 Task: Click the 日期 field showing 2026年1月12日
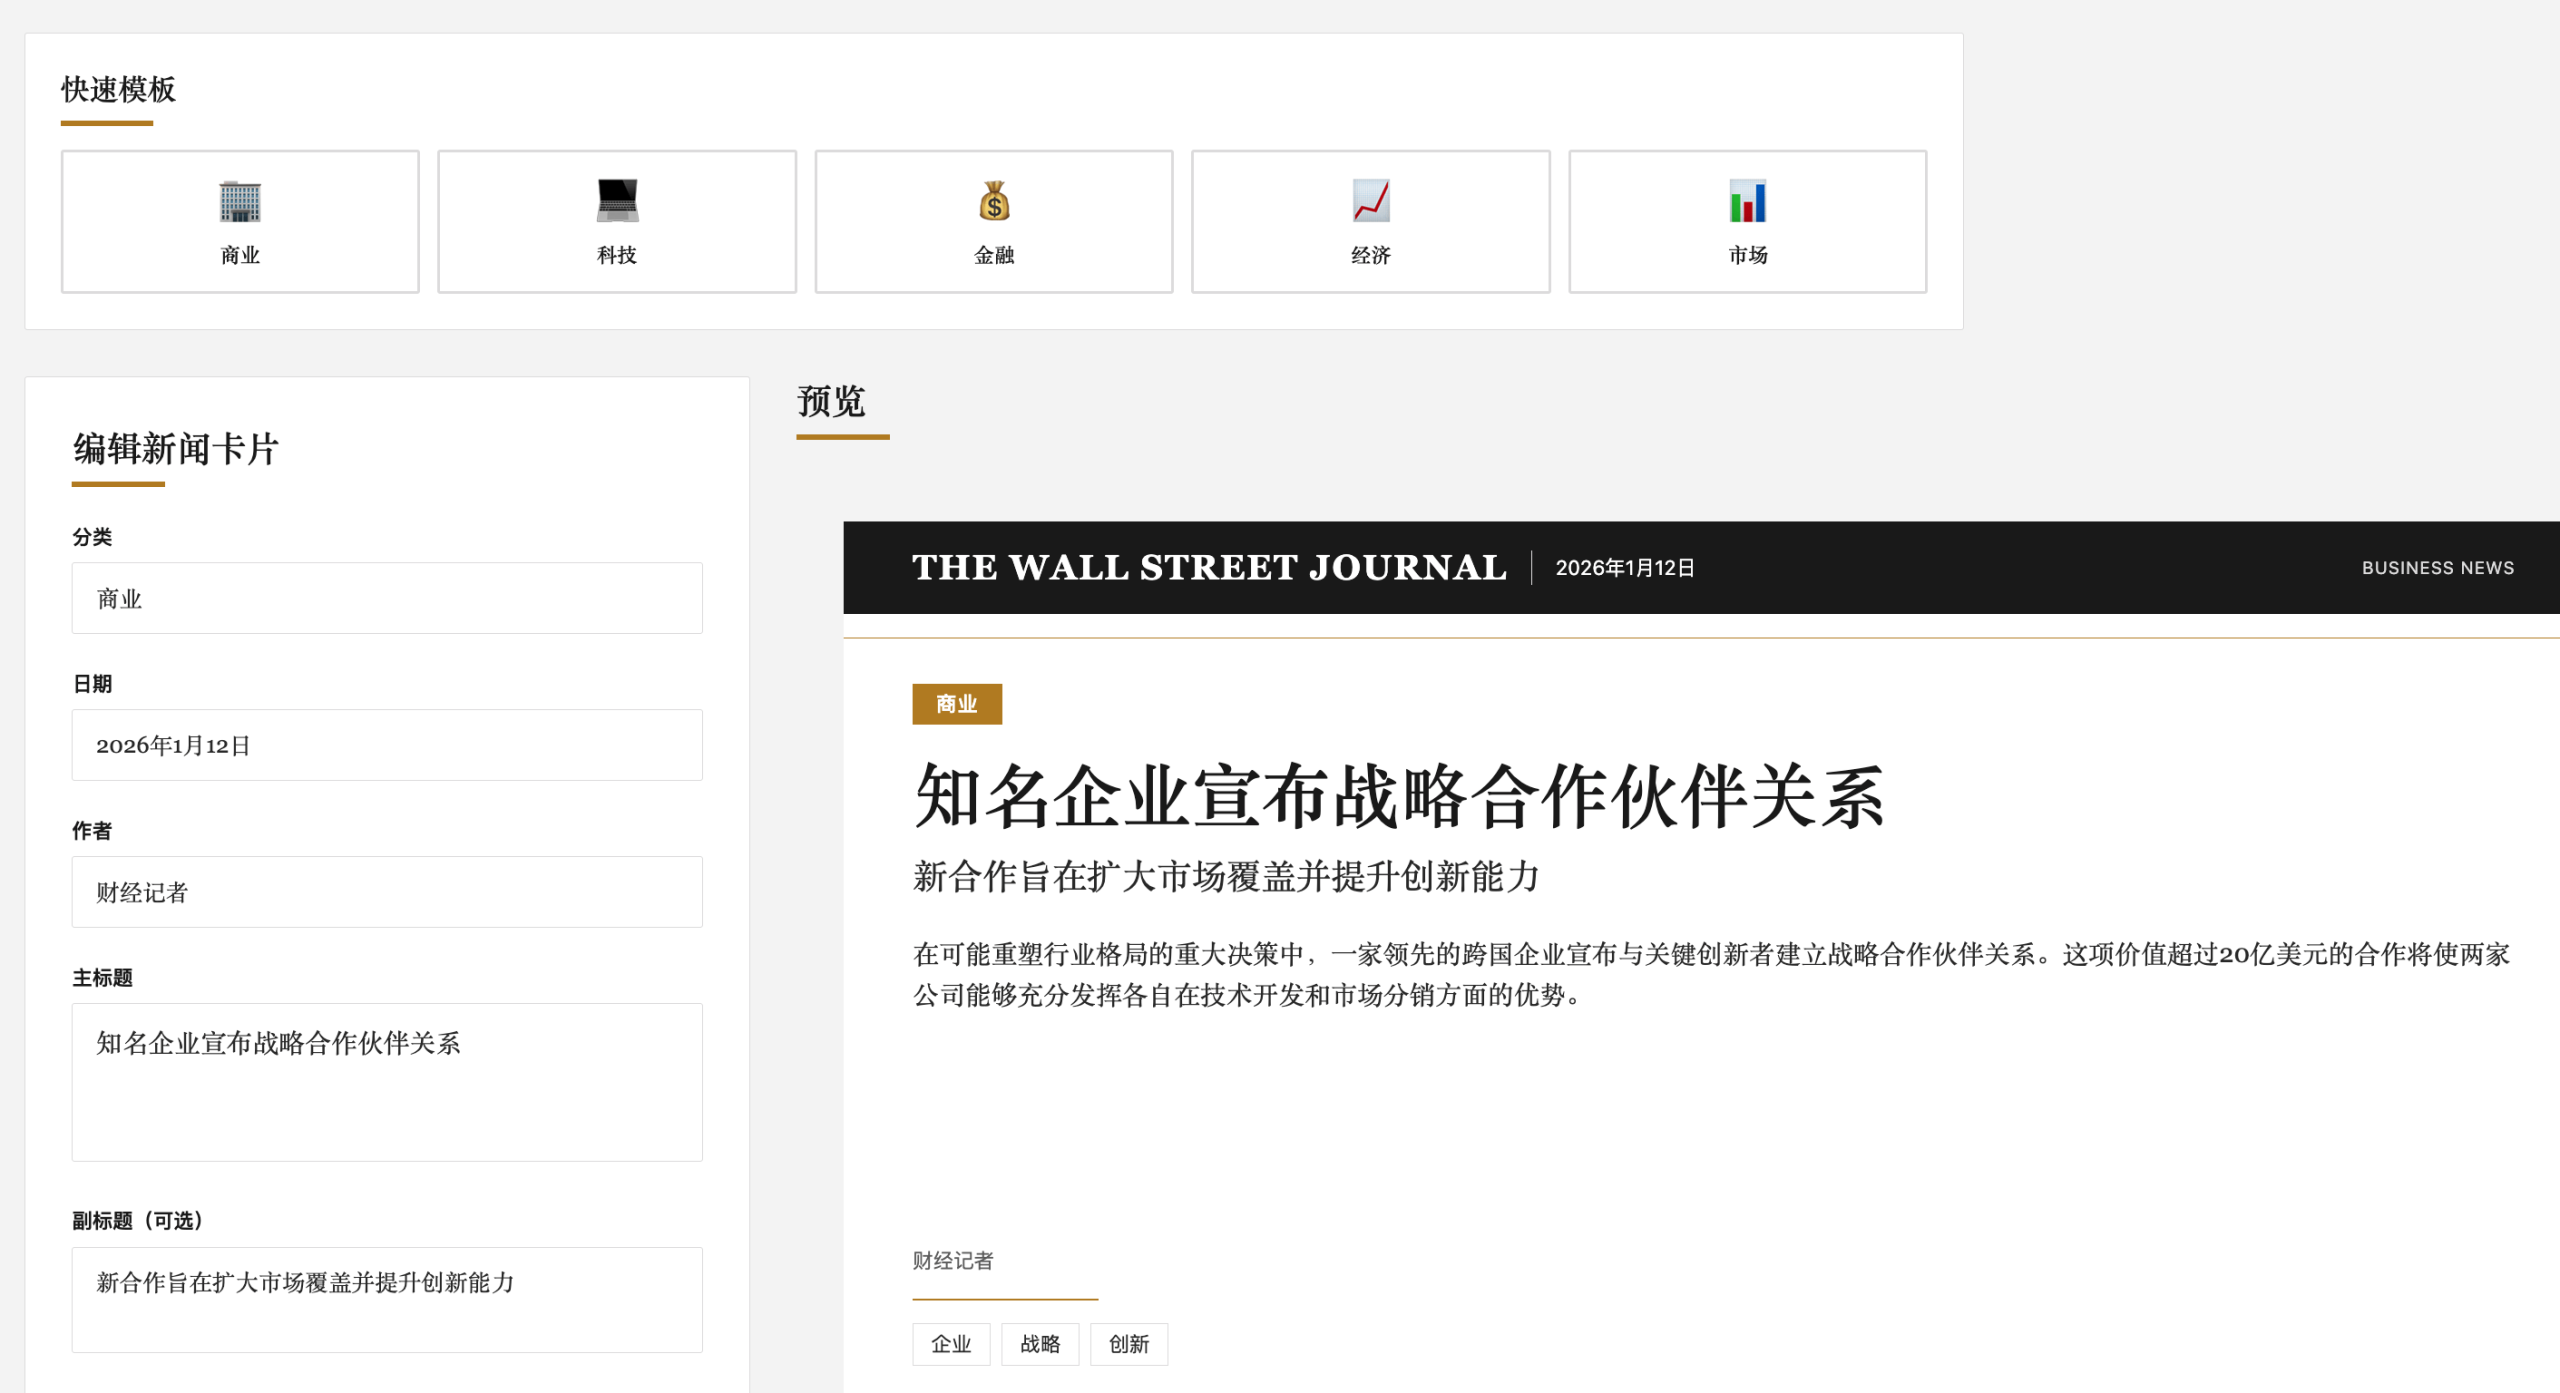387,745
